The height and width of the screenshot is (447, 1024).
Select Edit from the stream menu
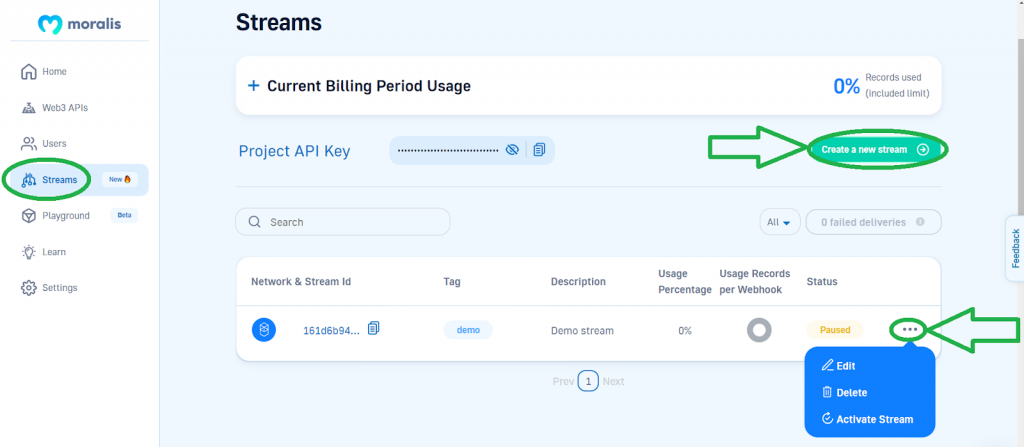[x=839, y=366]
